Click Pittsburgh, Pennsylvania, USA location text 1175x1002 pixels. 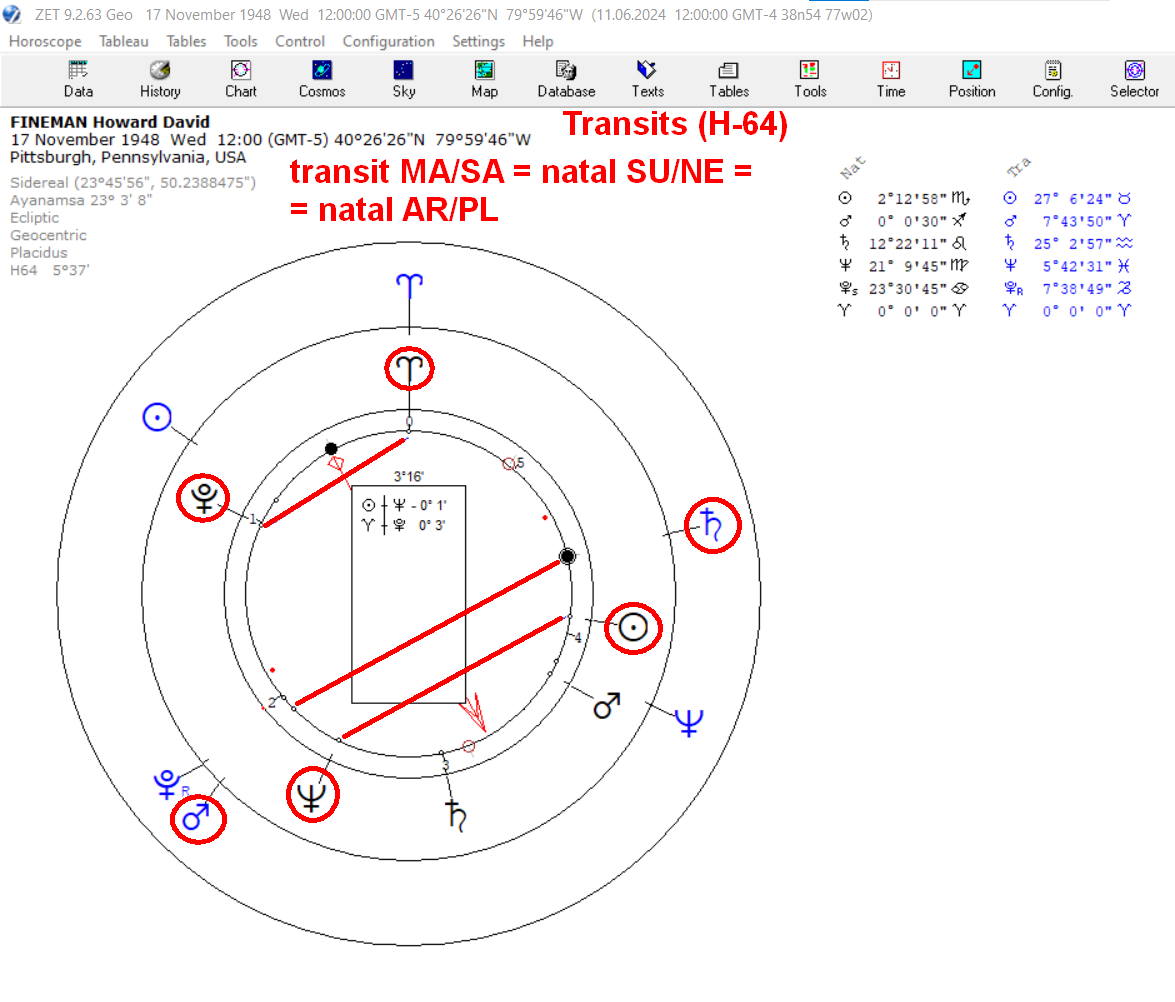tap(127, 157)
